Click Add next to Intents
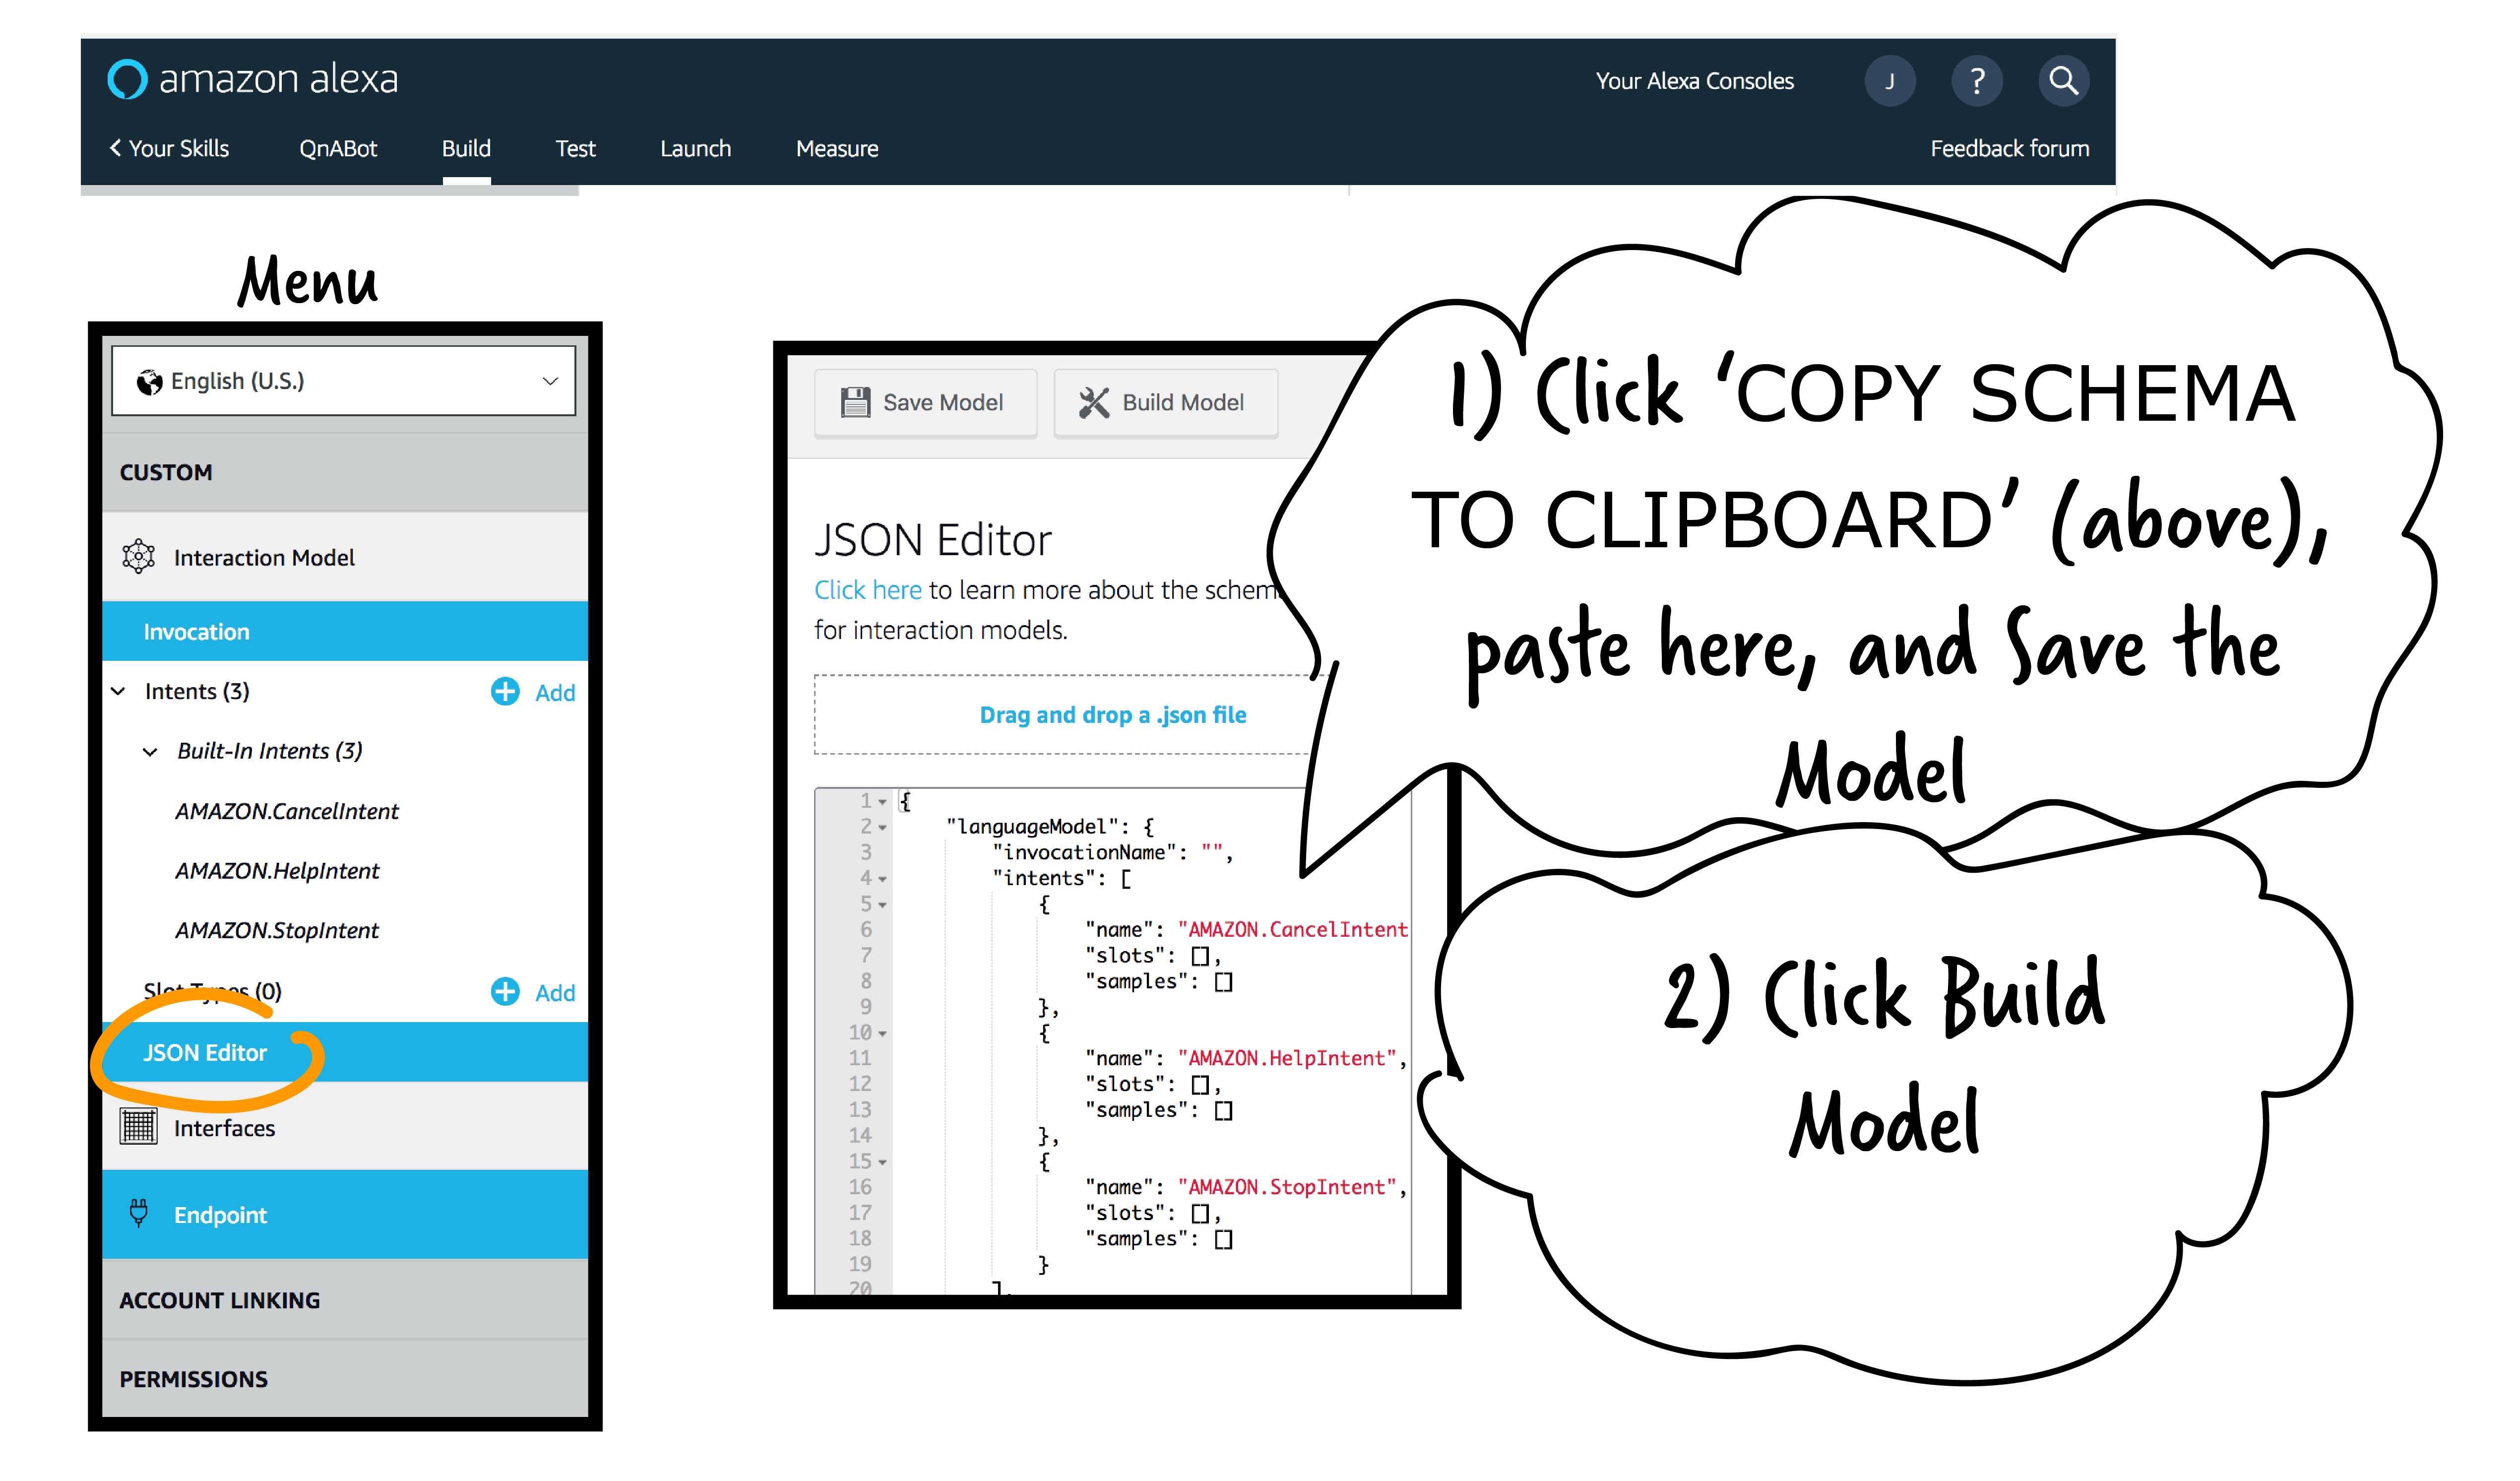The image size is (2520, 1481). pyautogui.click(x=555, y=692)
